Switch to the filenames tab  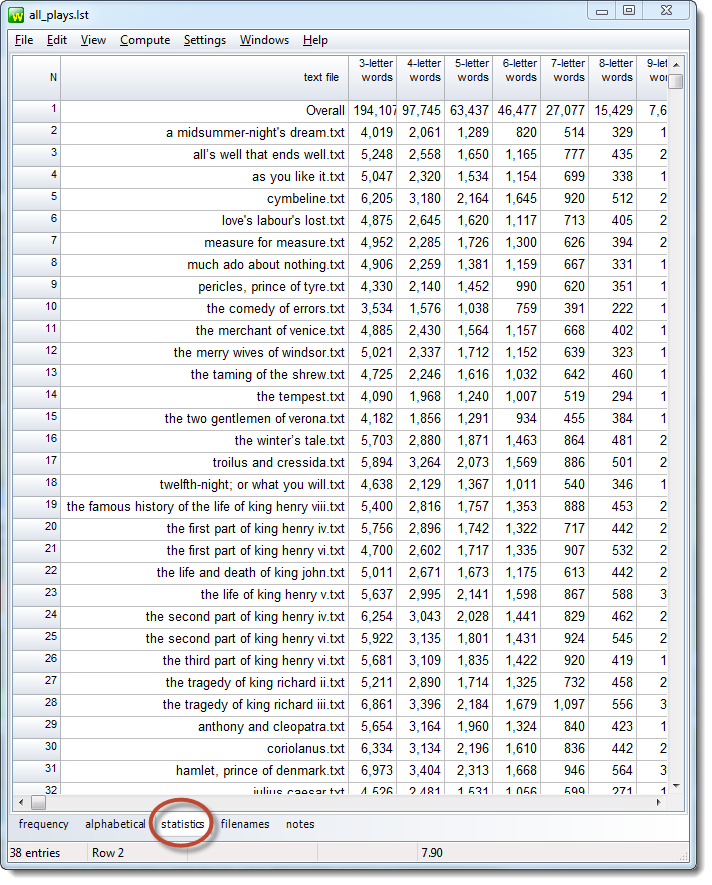[245, 824]
